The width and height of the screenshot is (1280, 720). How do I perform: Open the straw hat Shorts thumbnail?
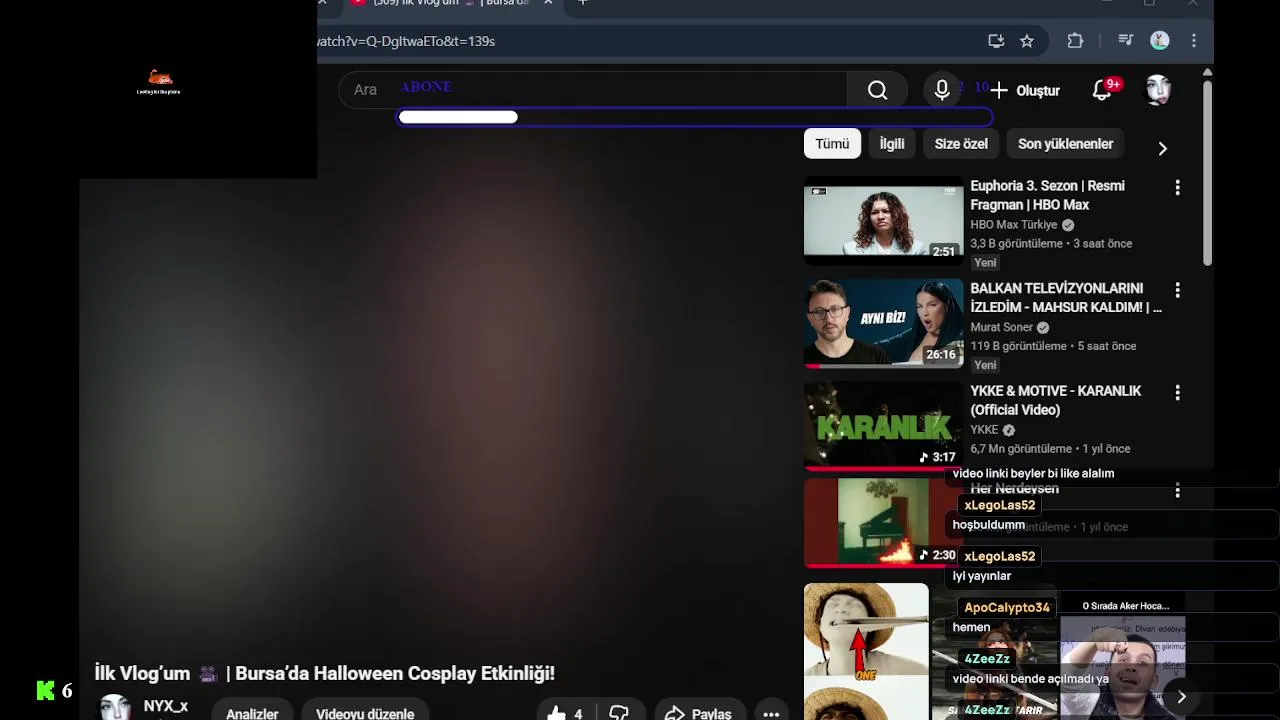click(x=866, y=651)
